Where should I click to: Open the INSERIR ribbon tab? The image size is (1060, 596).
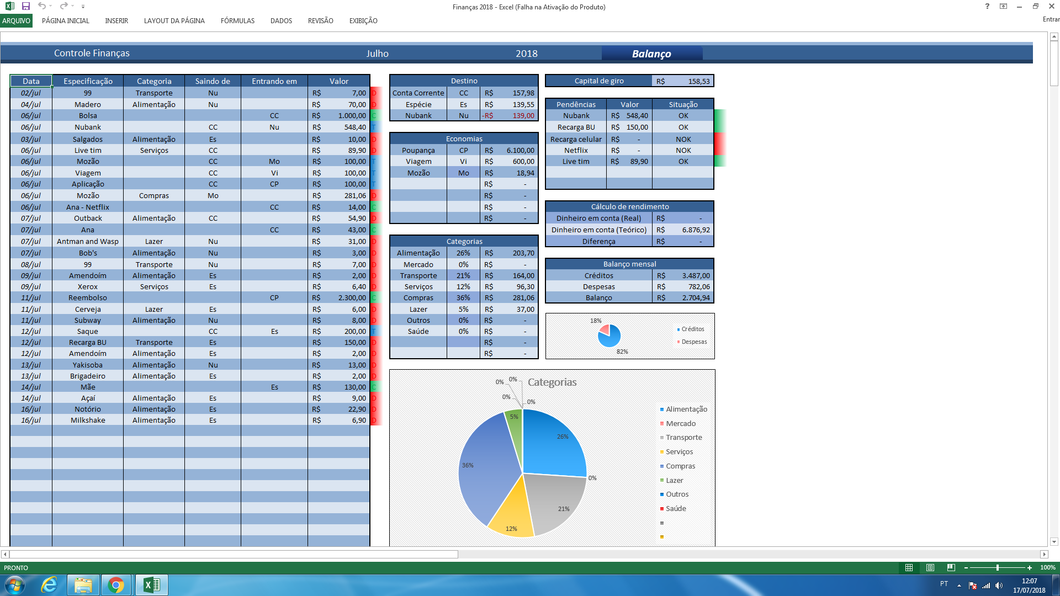pos(116,20)
